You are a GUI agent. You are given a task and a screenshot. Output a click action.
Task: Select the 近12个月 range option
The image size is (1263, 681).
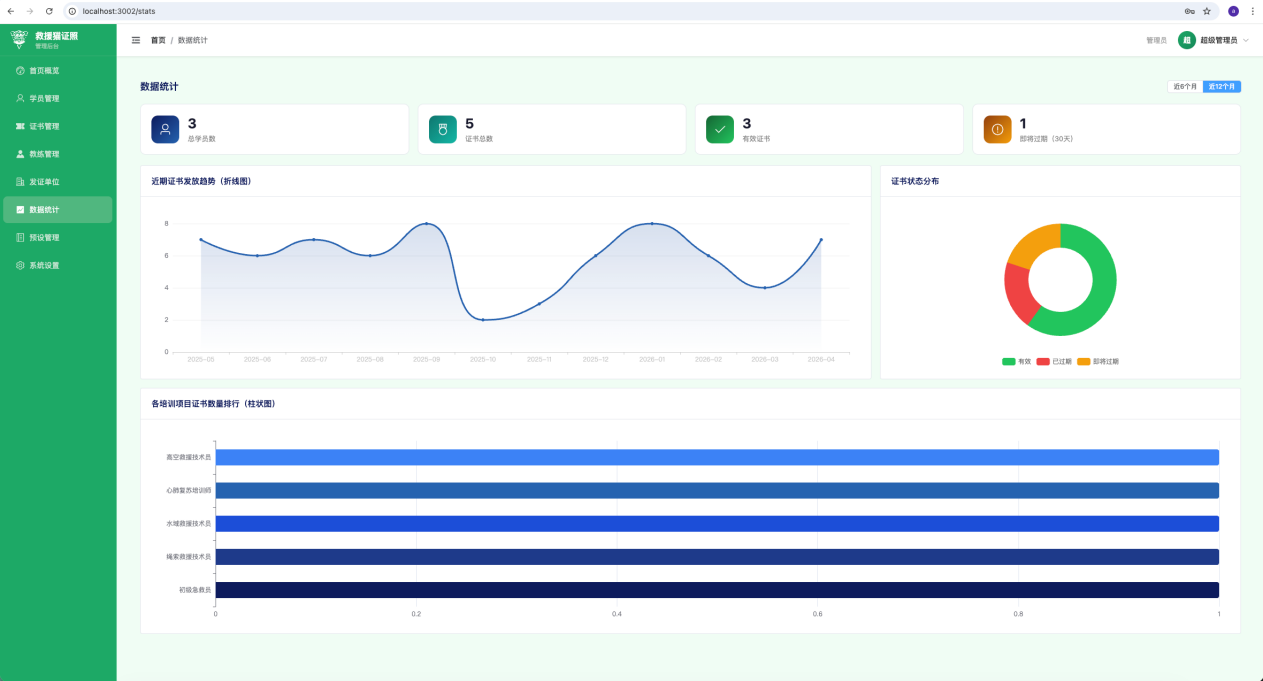[x=1222, y=87]
